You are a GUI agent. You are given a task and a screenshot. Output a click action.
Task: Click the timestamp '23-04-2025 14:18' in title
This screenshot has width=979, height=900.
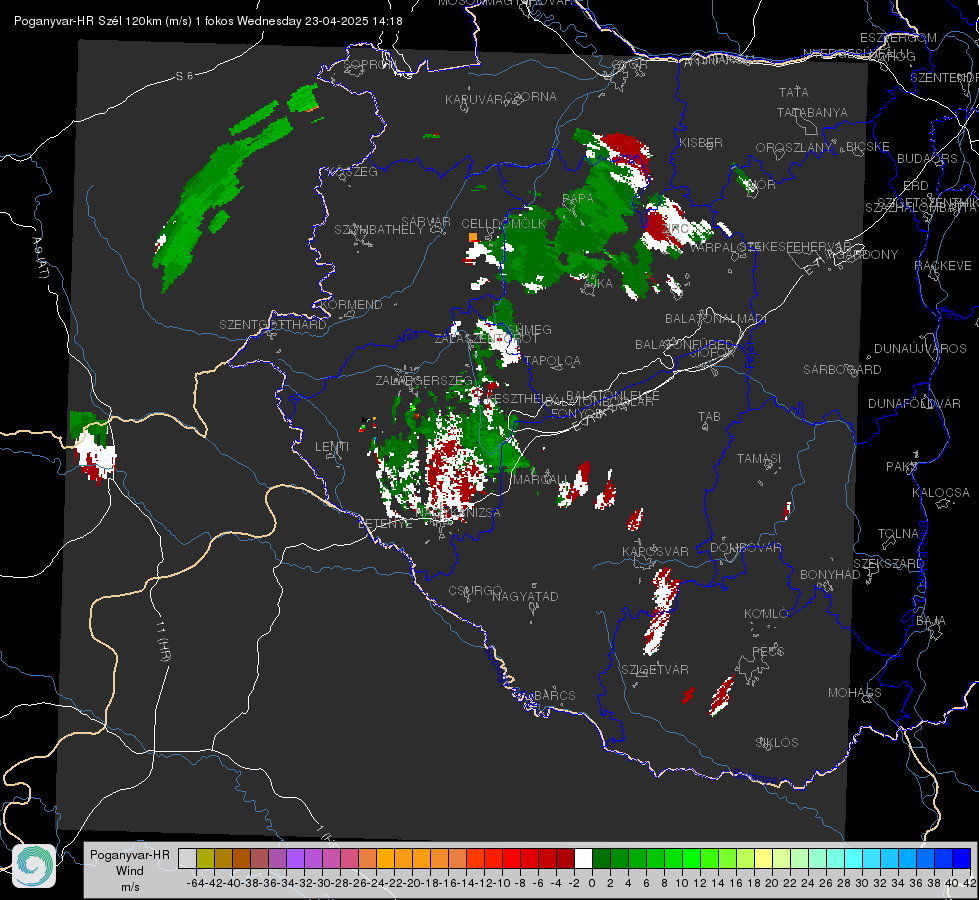coord(353,21)
